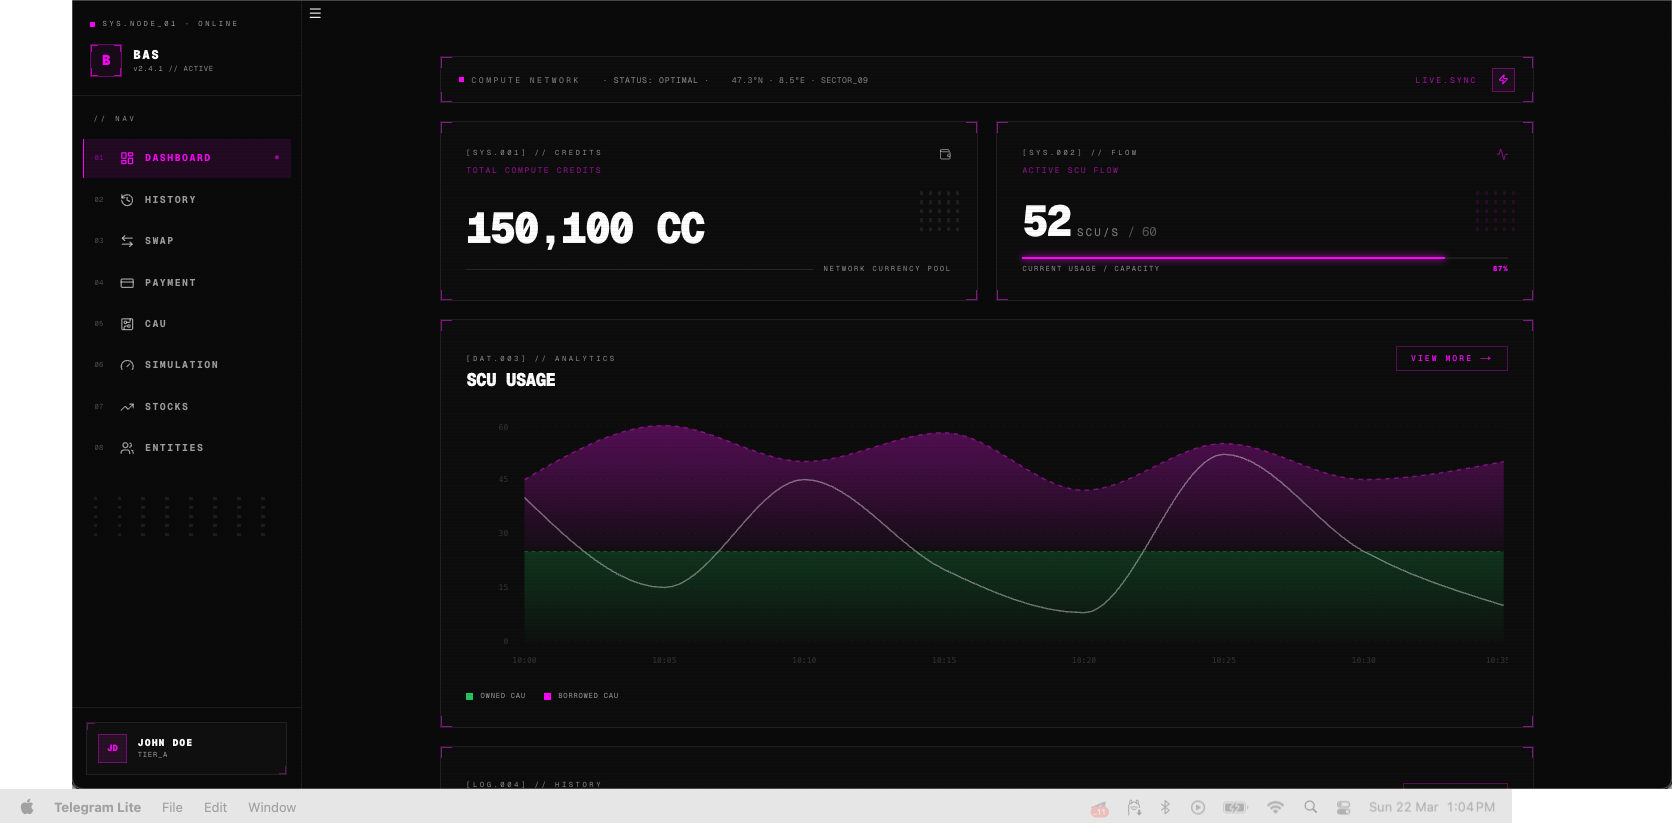Click the "SYS.NODE_01 · ONLINE" status text
Screen dimensions: 1672x823
coord(170,24)
